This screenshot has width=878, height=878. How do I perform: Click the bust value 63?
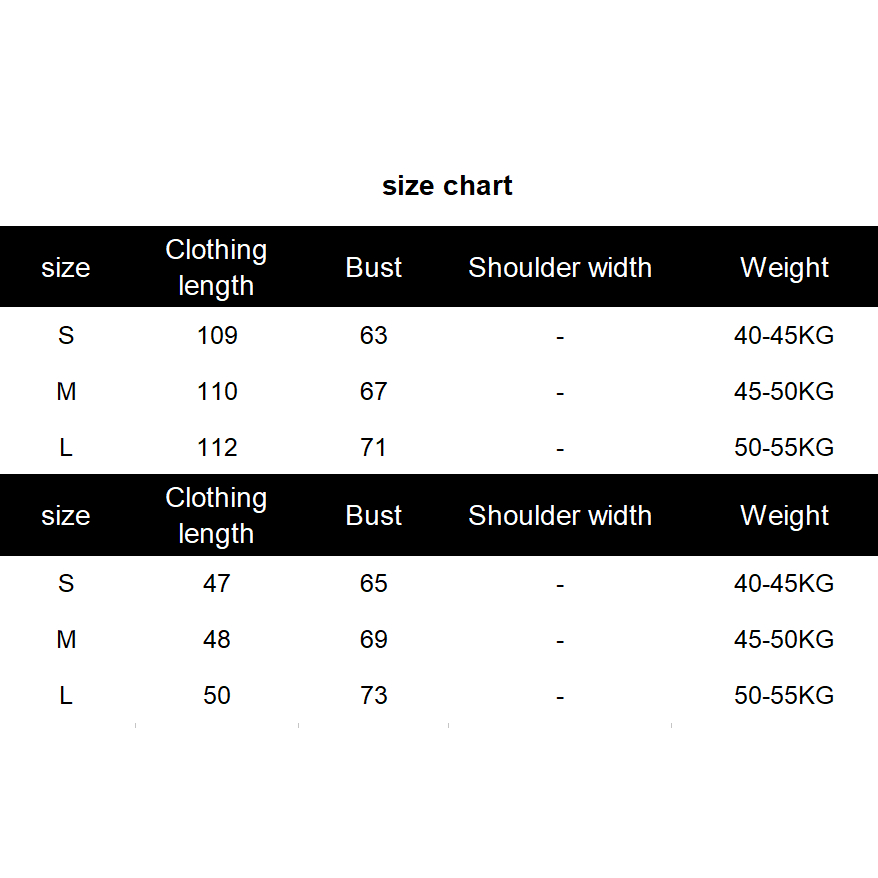(x=373, y=335)
